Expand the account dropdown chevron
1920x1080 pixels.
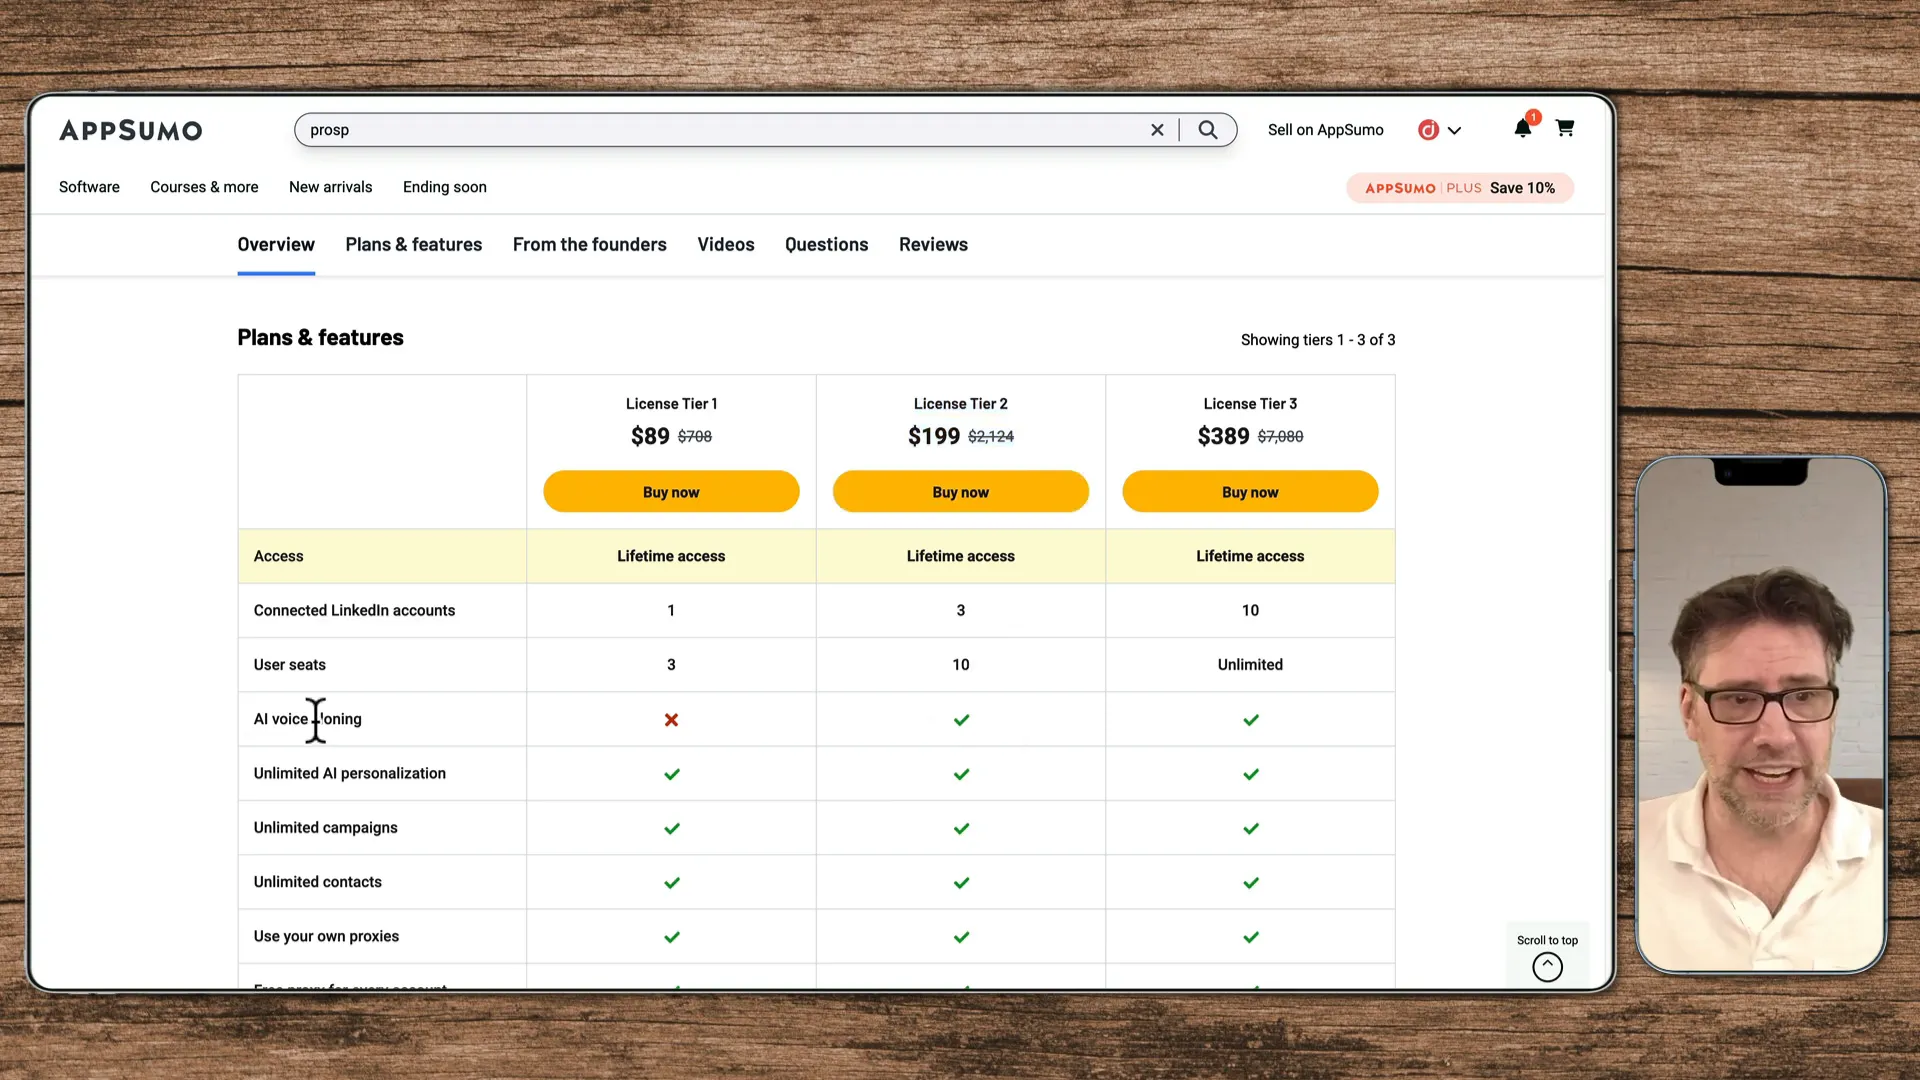[1455, 131]
